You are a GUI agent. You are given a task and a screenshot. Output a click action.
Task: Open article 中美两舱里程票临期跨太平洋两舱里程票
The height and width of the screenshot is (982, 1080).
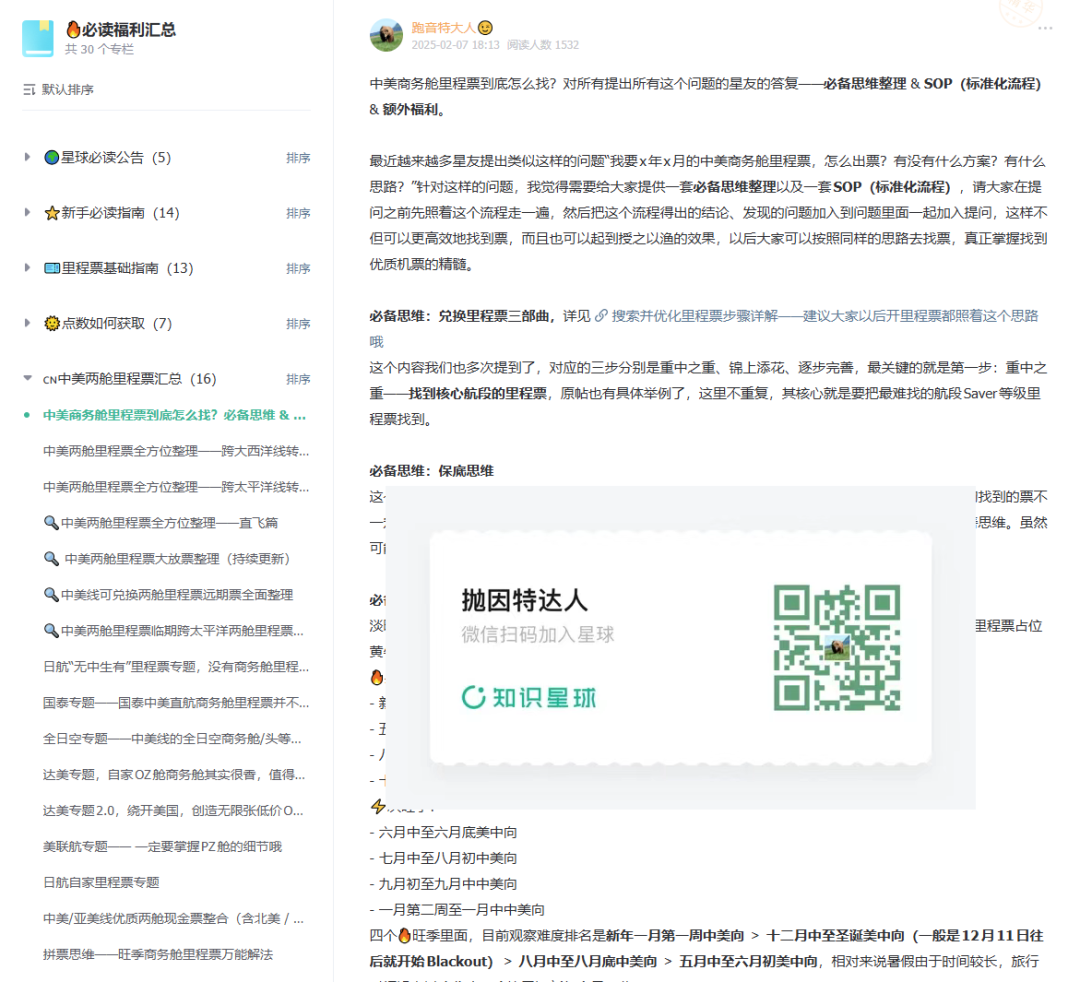pos(173,631)
